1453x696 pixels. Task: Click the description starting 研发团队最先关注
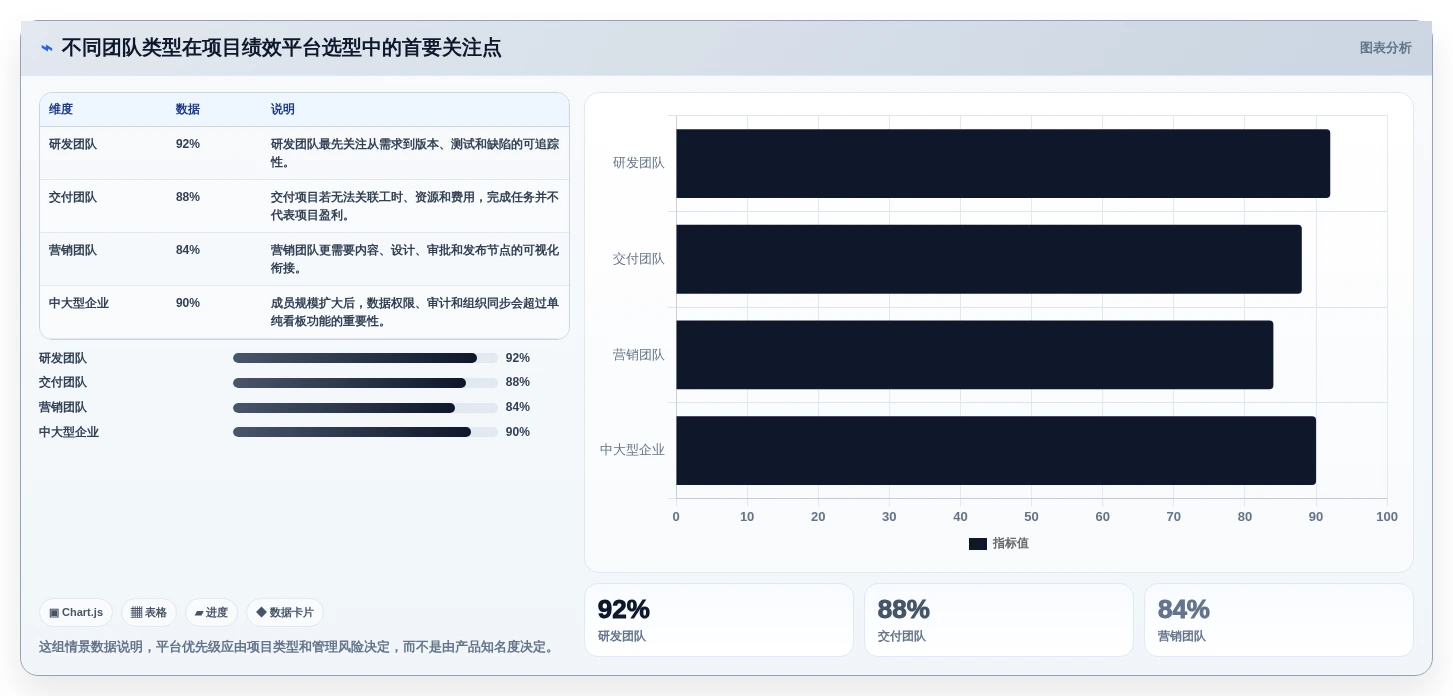(x=415, y=153)
